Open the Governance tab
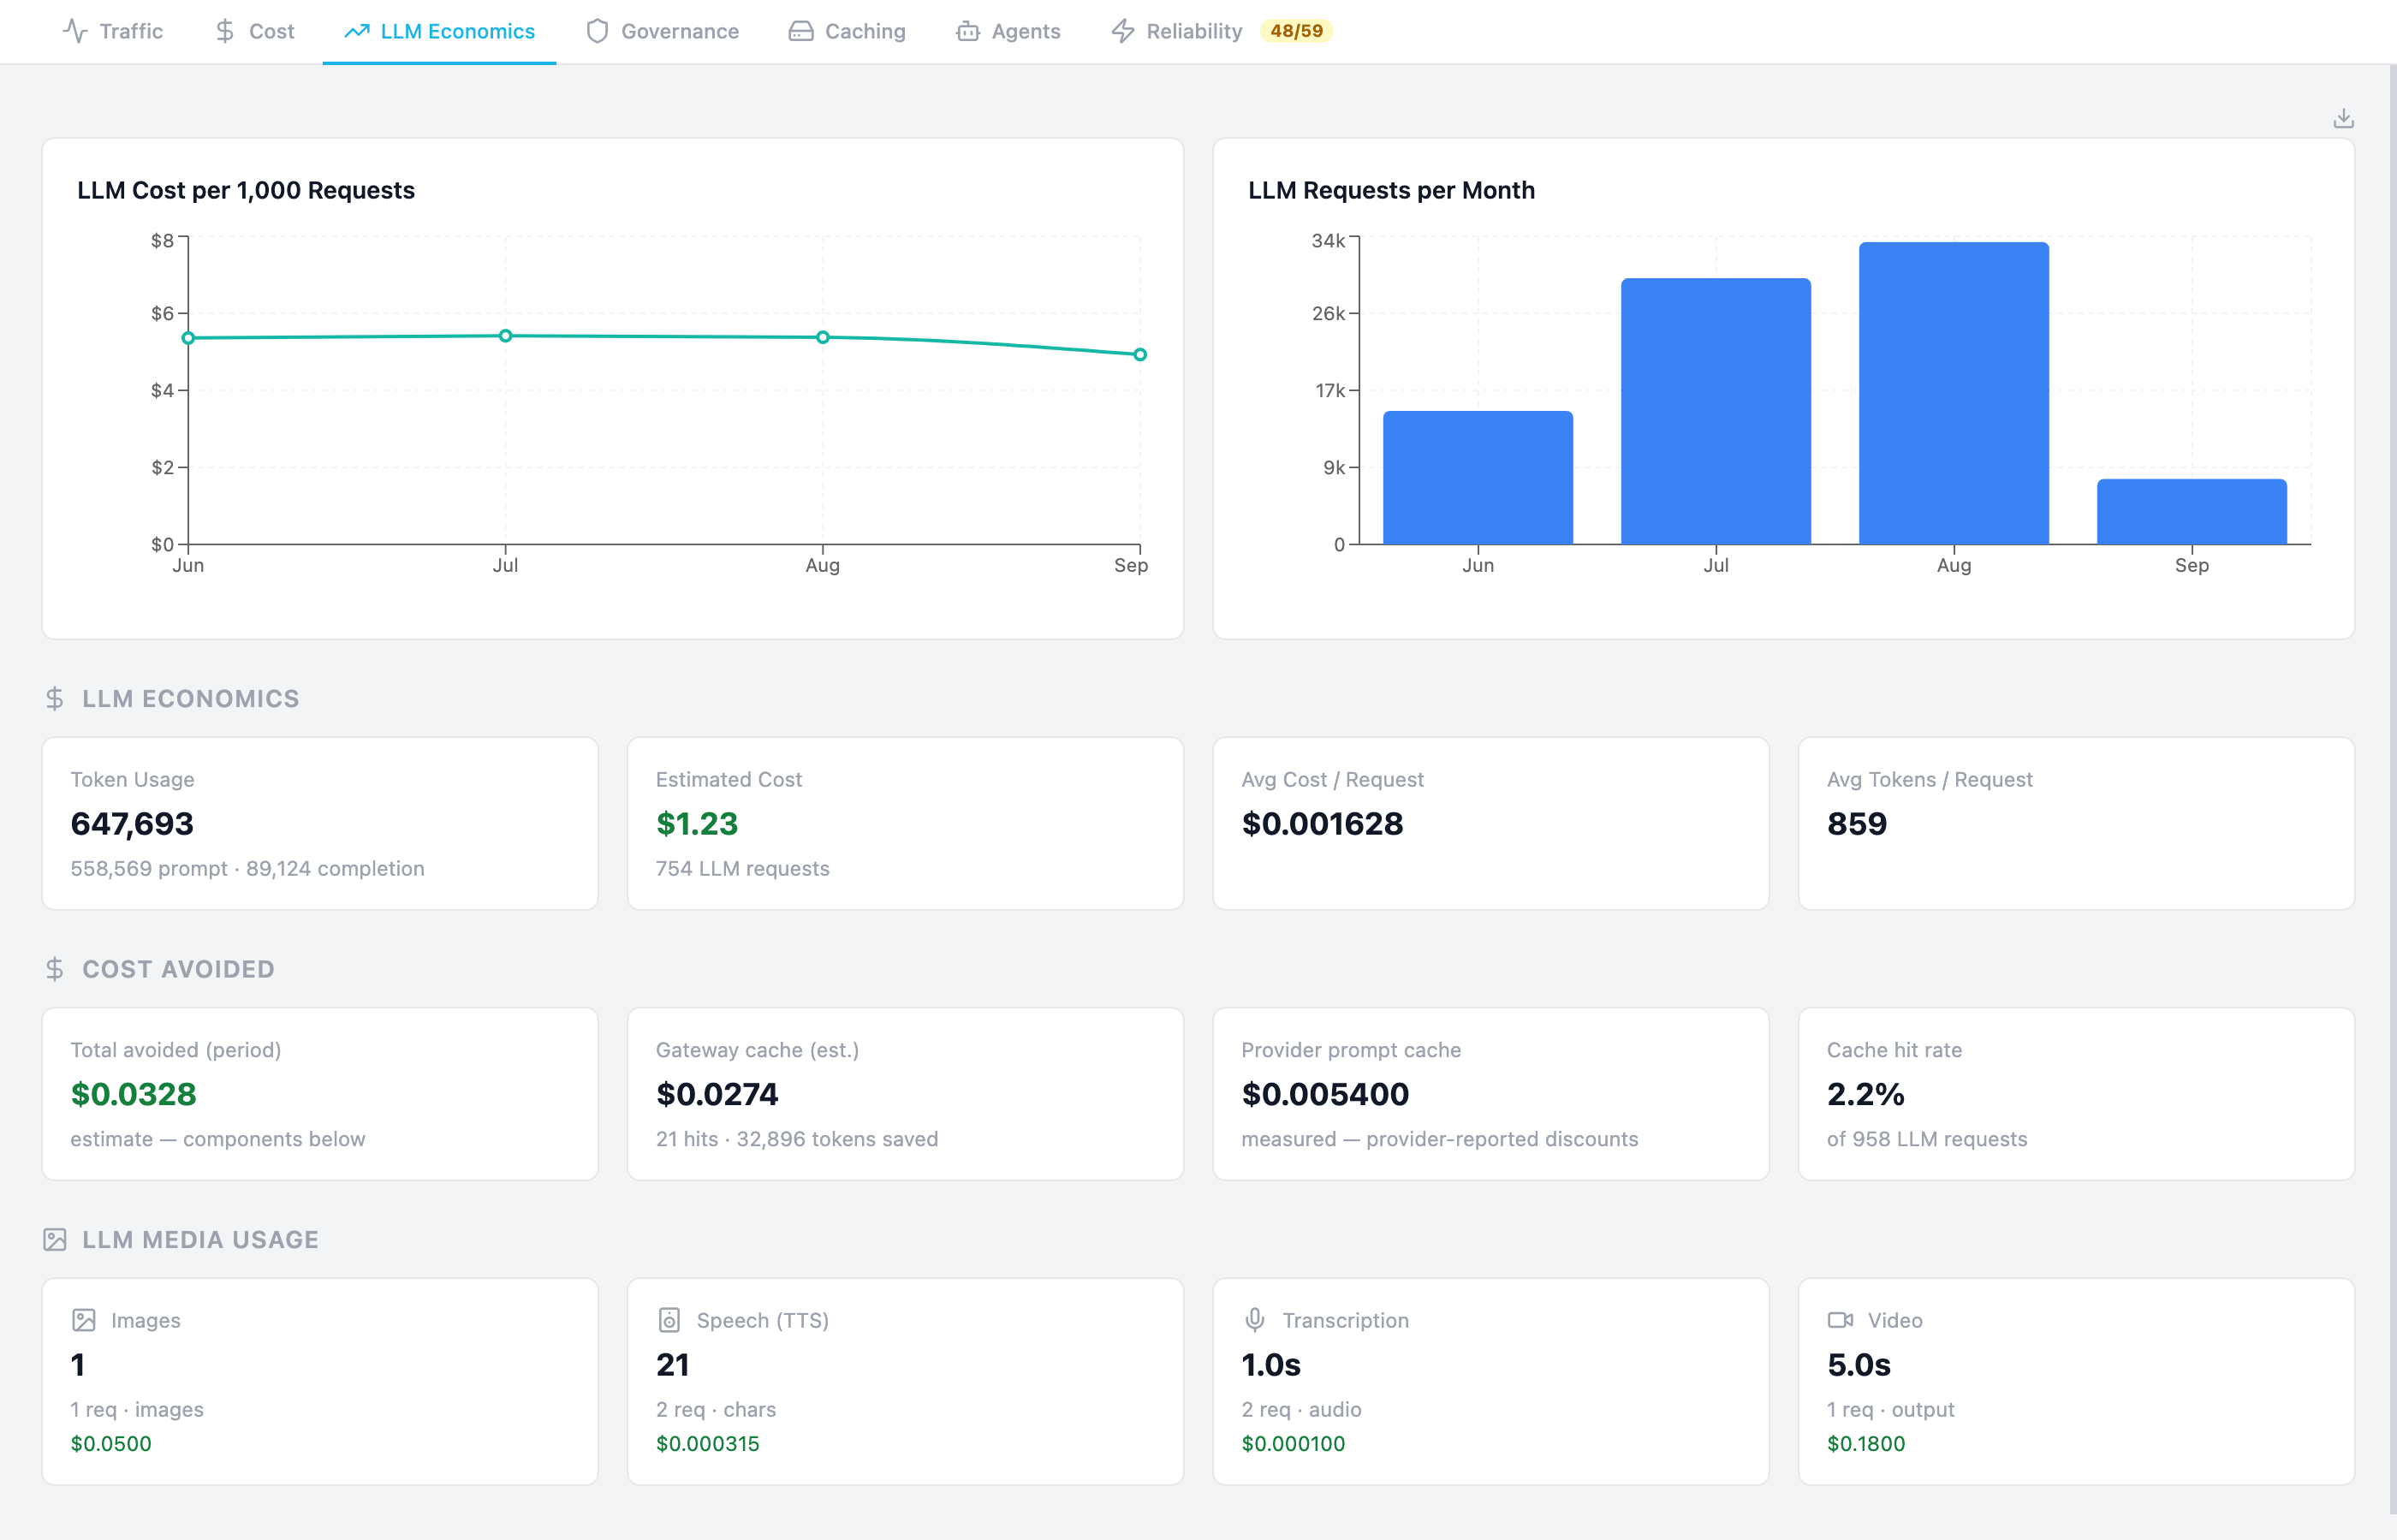The height and width of the screenshot is (1540, 2397). click(x=662, y=31)
